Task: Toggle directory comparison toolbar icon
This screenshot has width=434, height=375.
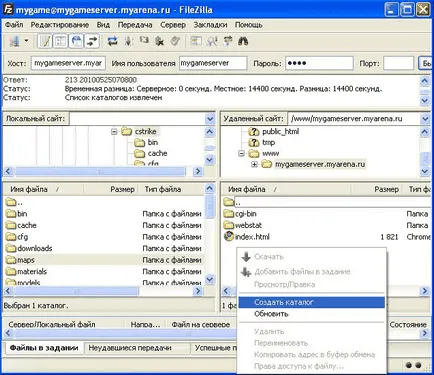Action: 212,41
